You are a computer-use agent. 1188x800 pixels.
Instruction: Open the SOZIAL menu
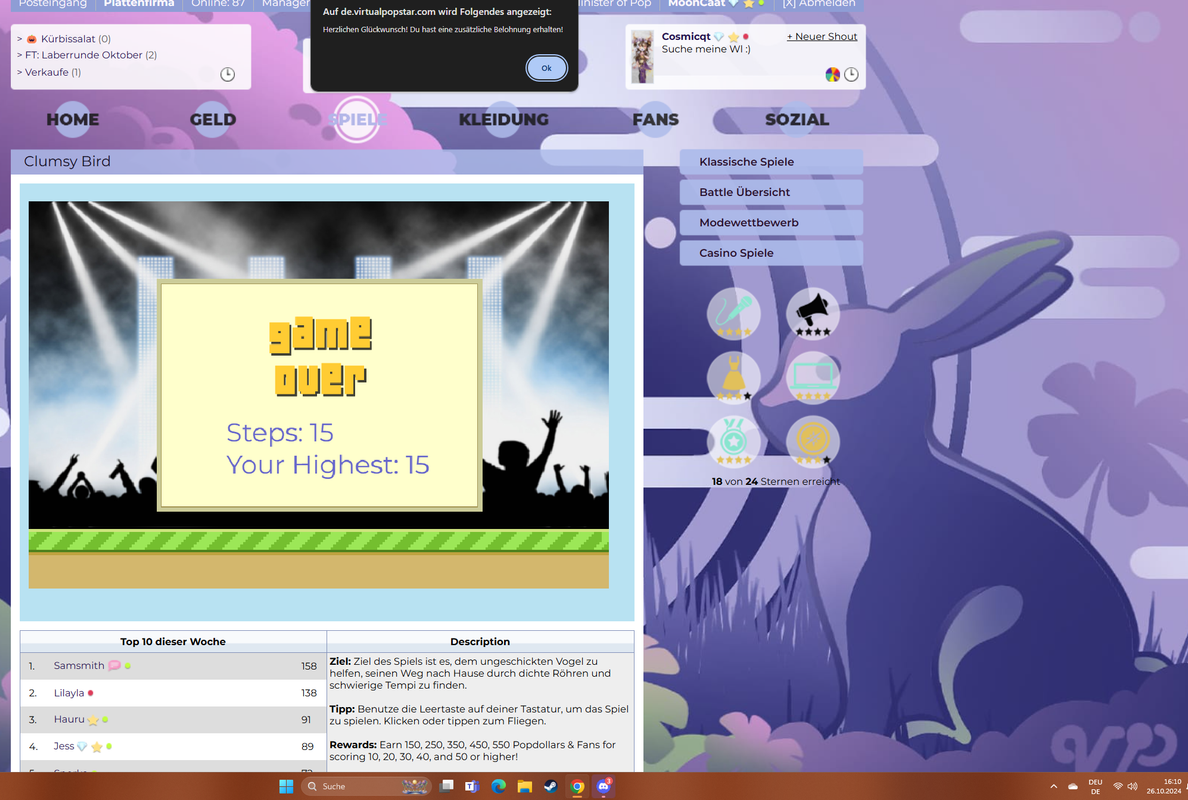[x=797, y=120]
